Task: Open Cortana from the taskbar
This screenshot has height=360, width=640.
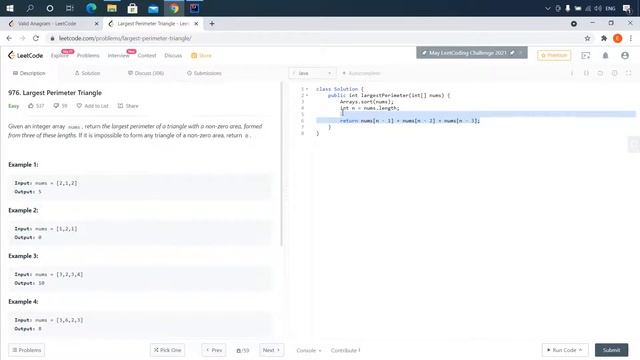Action: (x=50, y=8)
